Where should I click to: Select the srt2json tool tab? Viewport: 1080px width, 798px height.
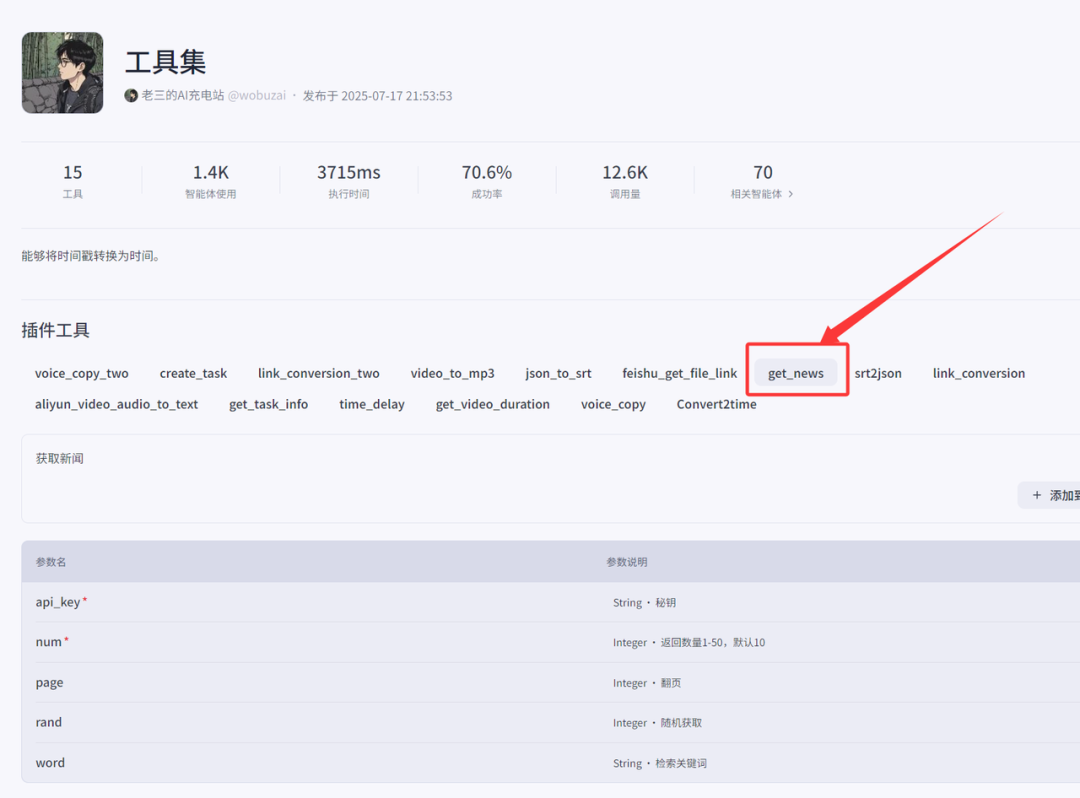point(878,373)
